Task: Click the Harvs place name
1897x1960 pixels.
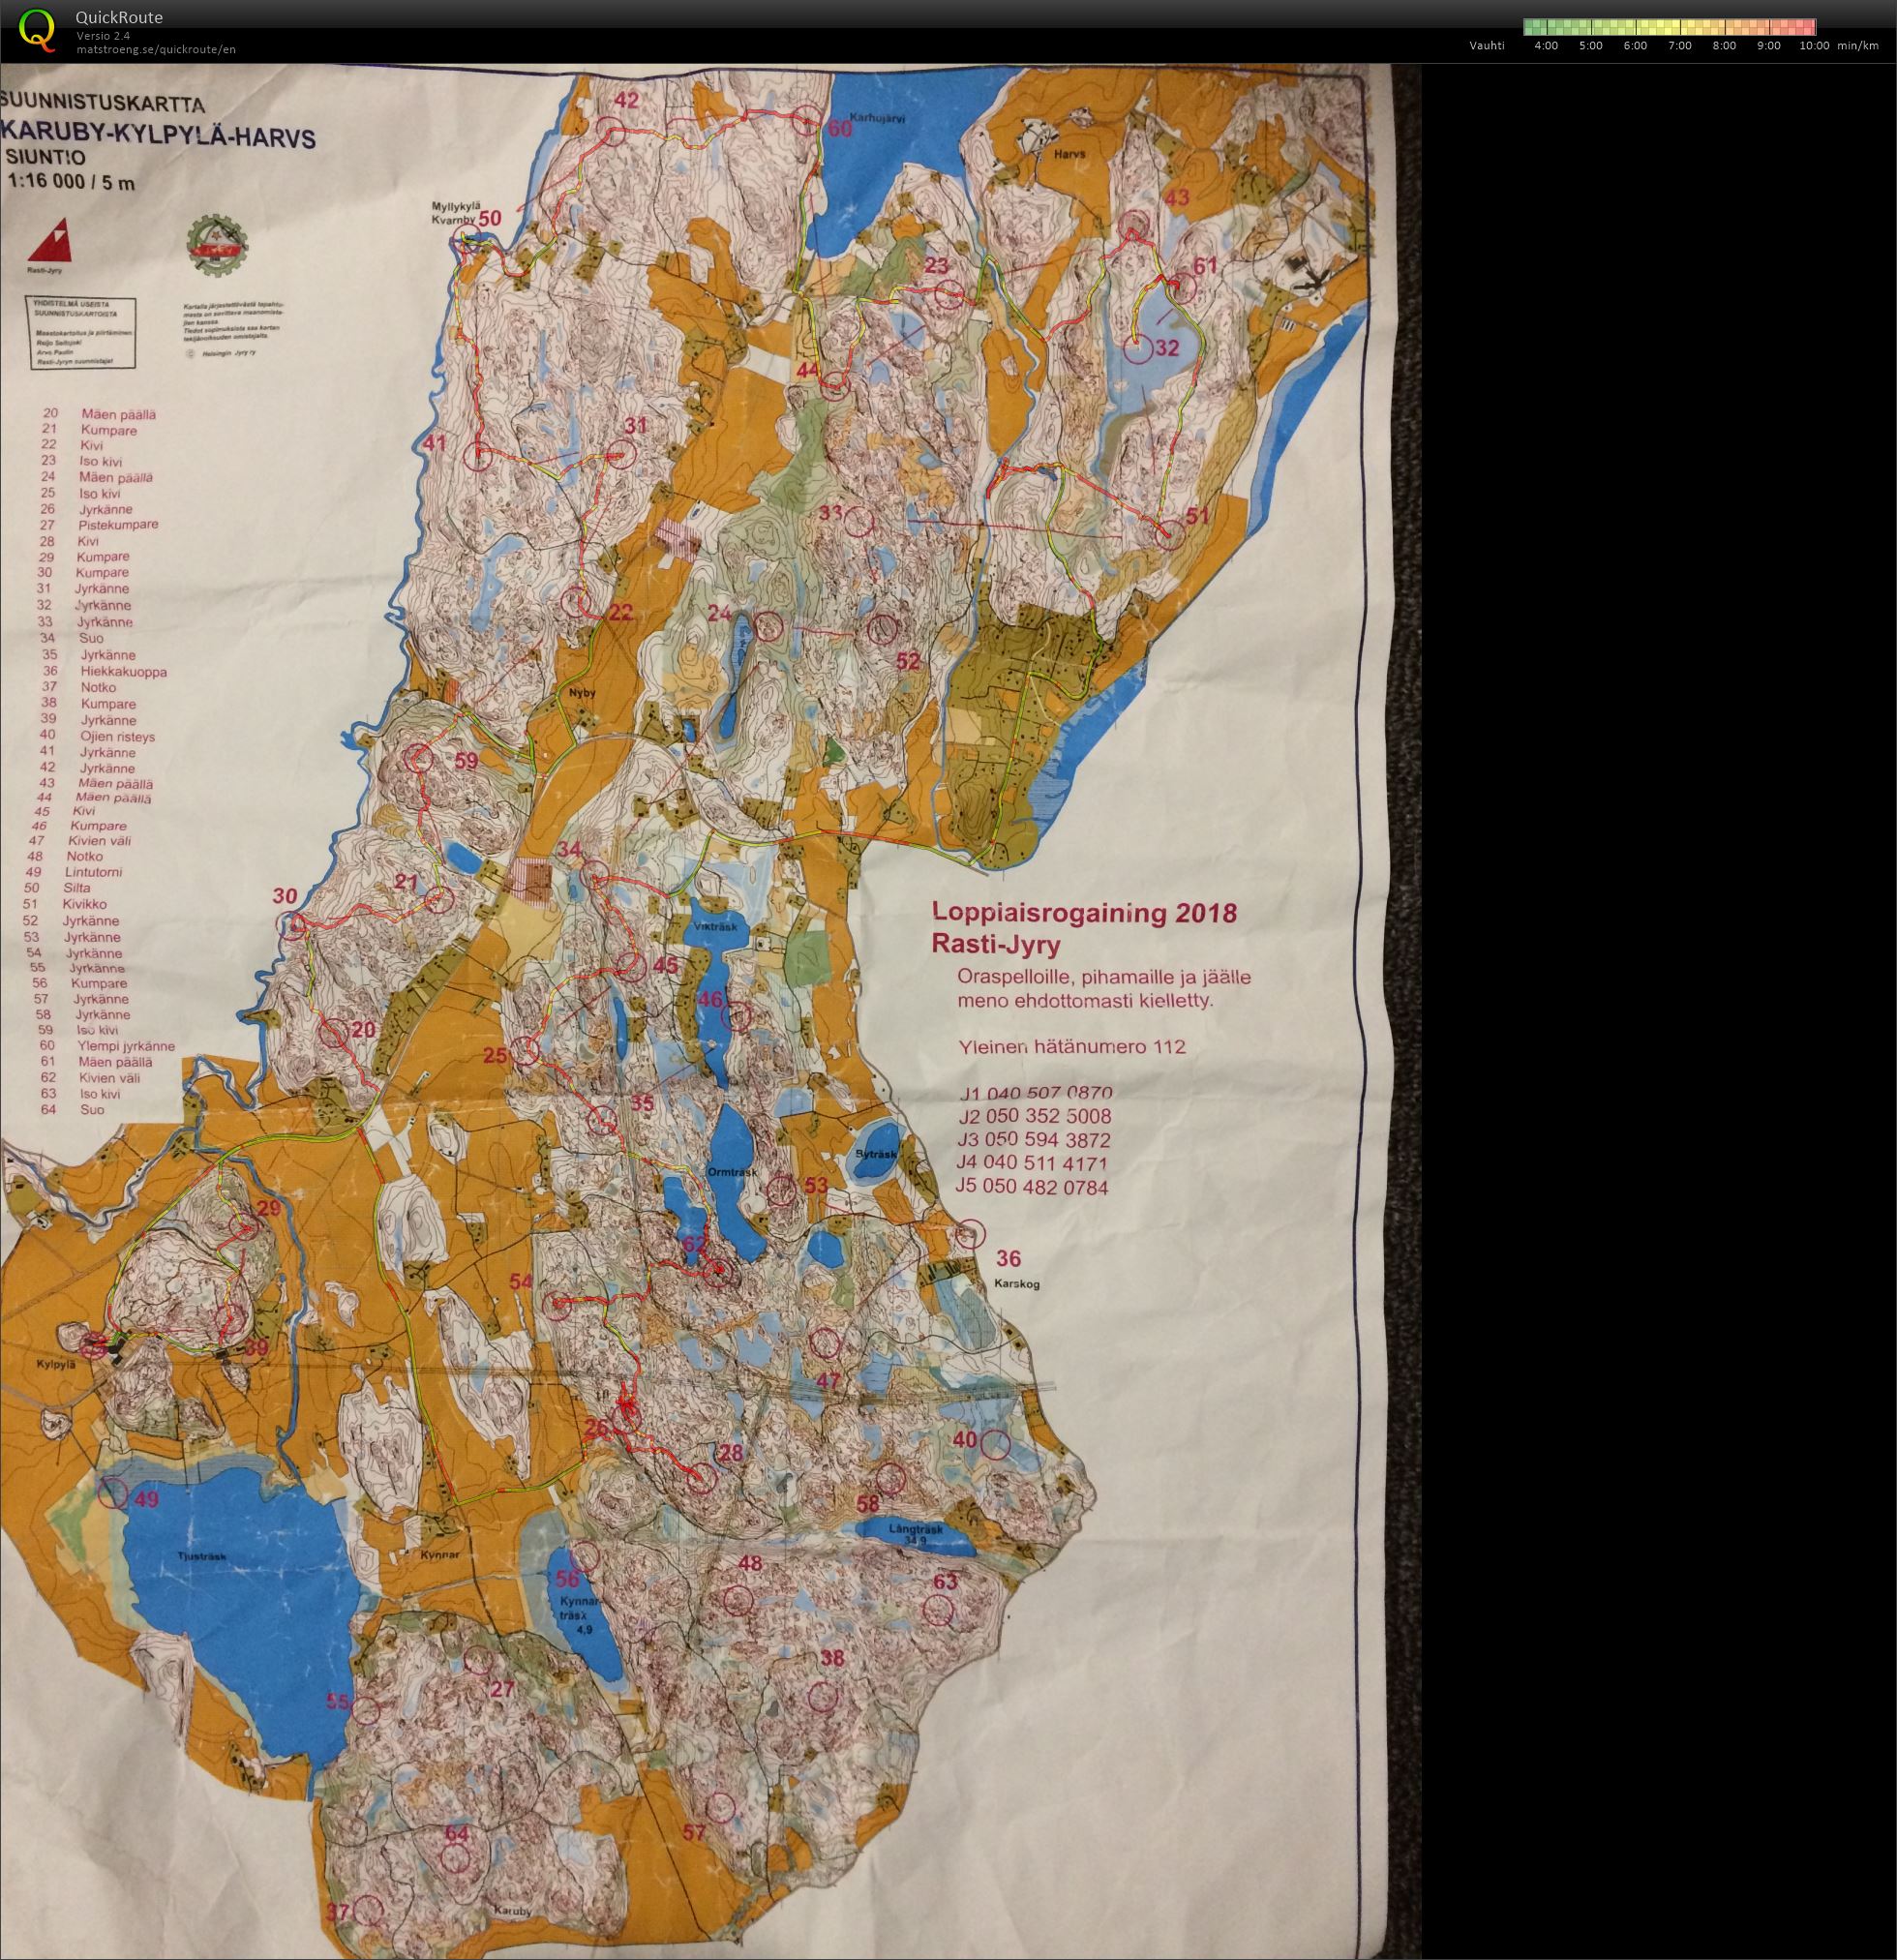Action: (x=1069, y=155)
